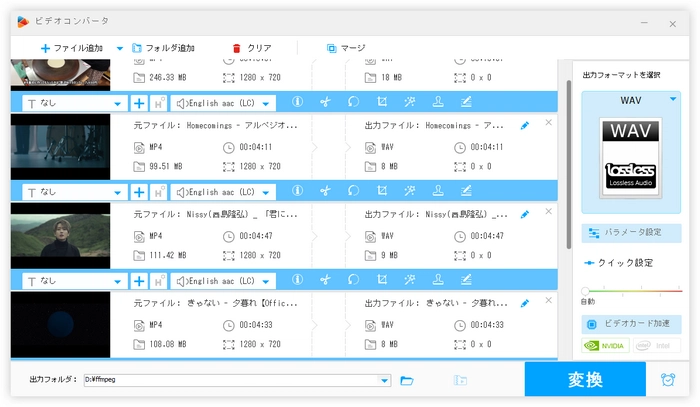700x407 pixels.
Task: Open the effects wand under Nissy file
Action: pos(410,281)
